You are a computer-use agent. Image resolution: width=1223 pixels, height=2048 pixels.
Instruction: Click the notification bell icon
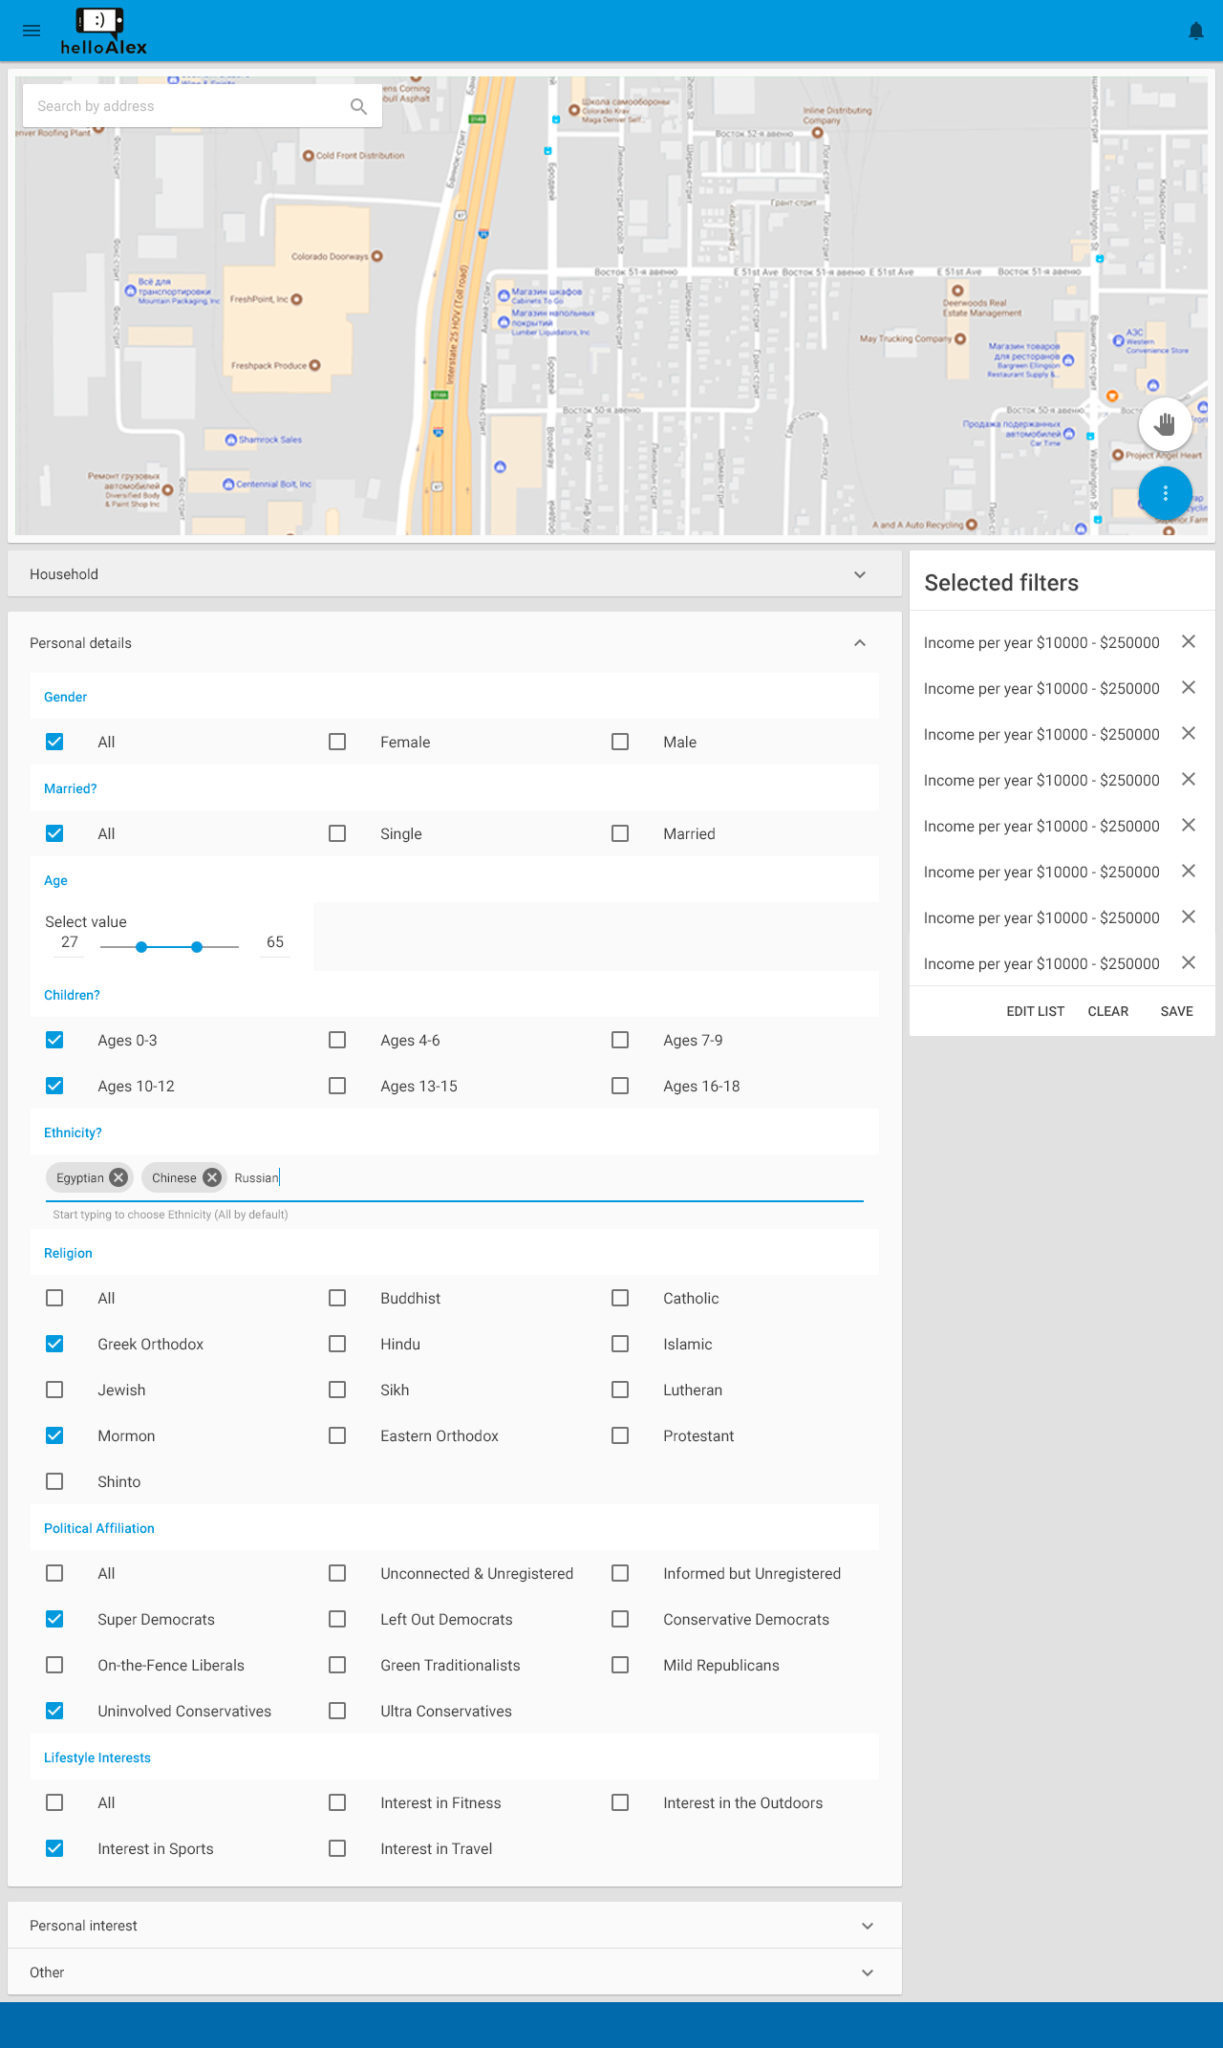tap(1195, 31)
